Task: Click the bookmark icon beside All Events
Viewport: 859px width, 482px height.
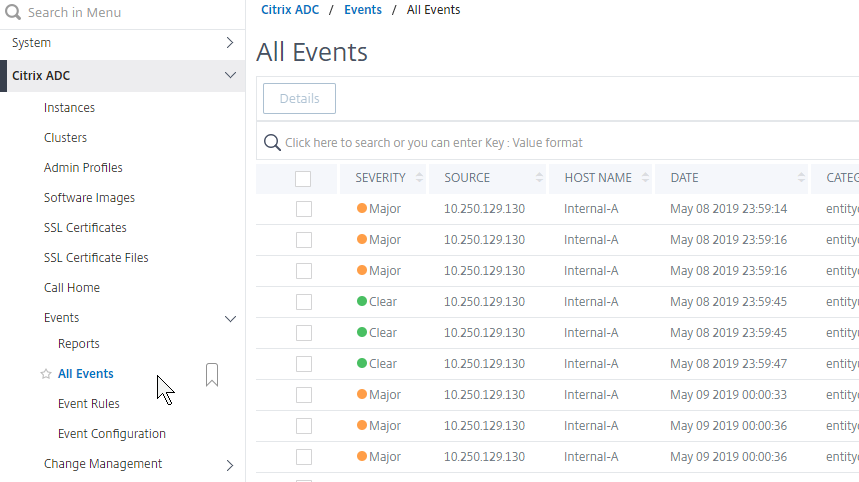Action: click(x=212, y=375)
